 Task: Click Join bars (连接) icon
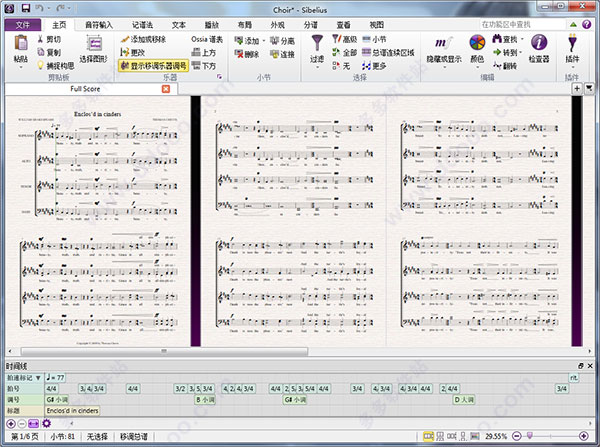[274, 54]
